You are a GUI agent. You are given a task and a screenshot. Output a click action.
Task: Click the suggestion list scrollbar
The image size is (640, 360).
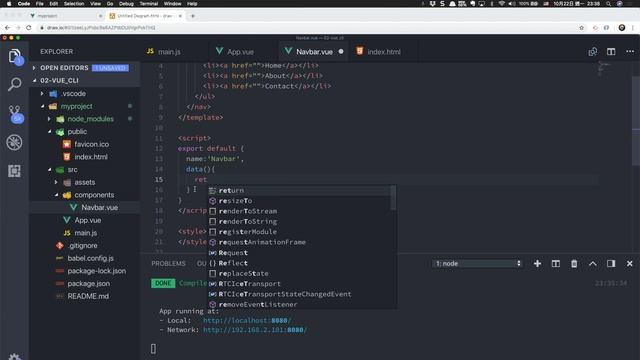pos(393,198)
